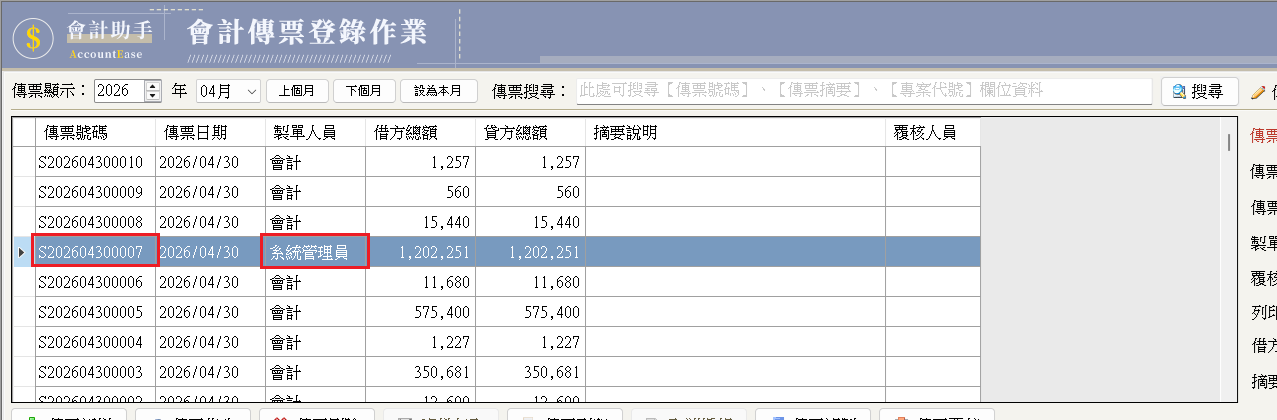This screenshot has width=1277, height=420.
Task: Decrease the 傳票顯示 year with down arrow
Action: [153, 96]
